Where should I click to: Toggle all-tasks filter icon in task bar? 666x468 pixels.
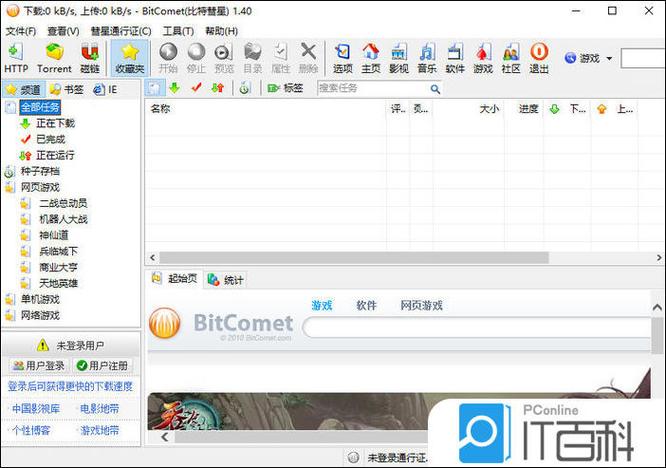click(x=153, y=88)
